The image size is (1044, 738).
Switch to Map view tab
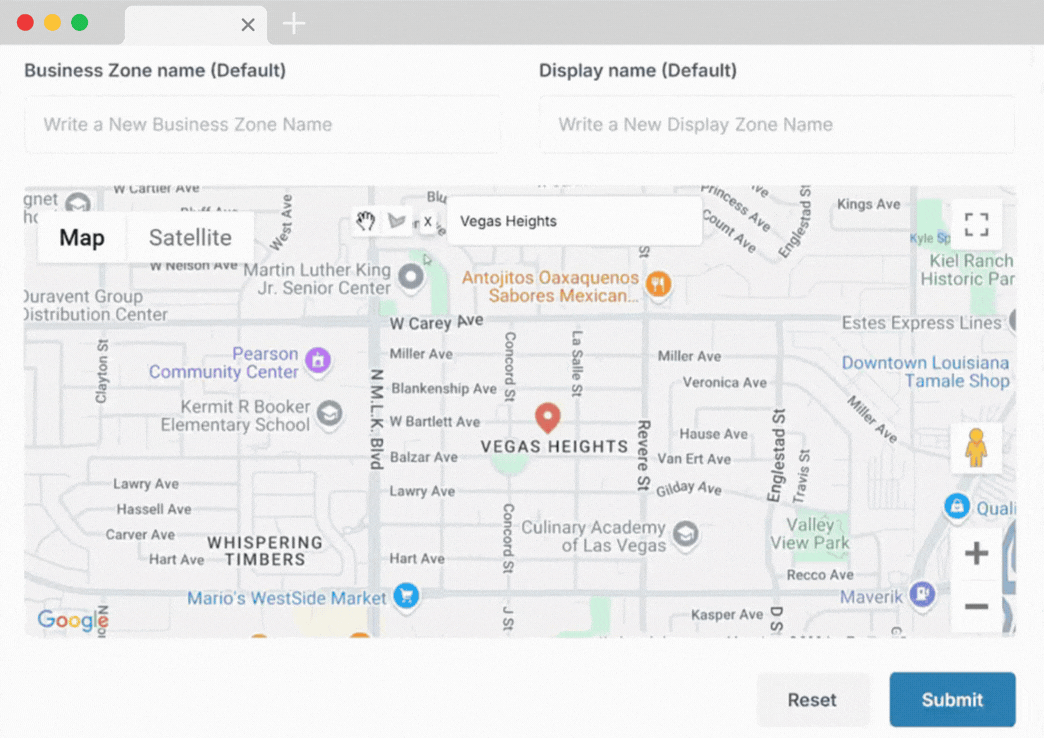pos(82,238)
